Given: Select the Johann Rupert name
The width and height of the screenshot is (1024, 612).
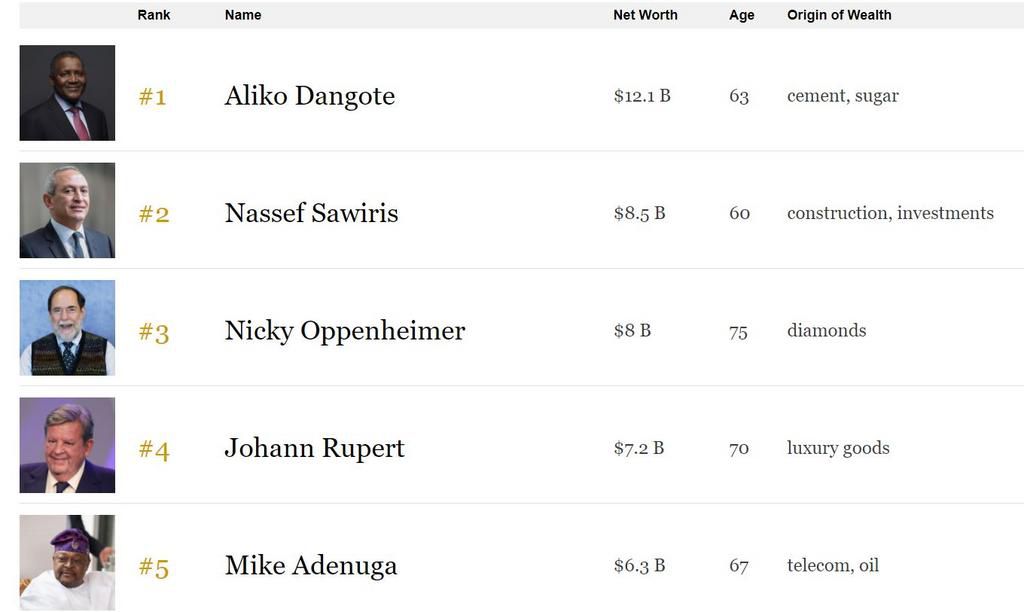Looking at the screenshot, I should pos(314,448).
